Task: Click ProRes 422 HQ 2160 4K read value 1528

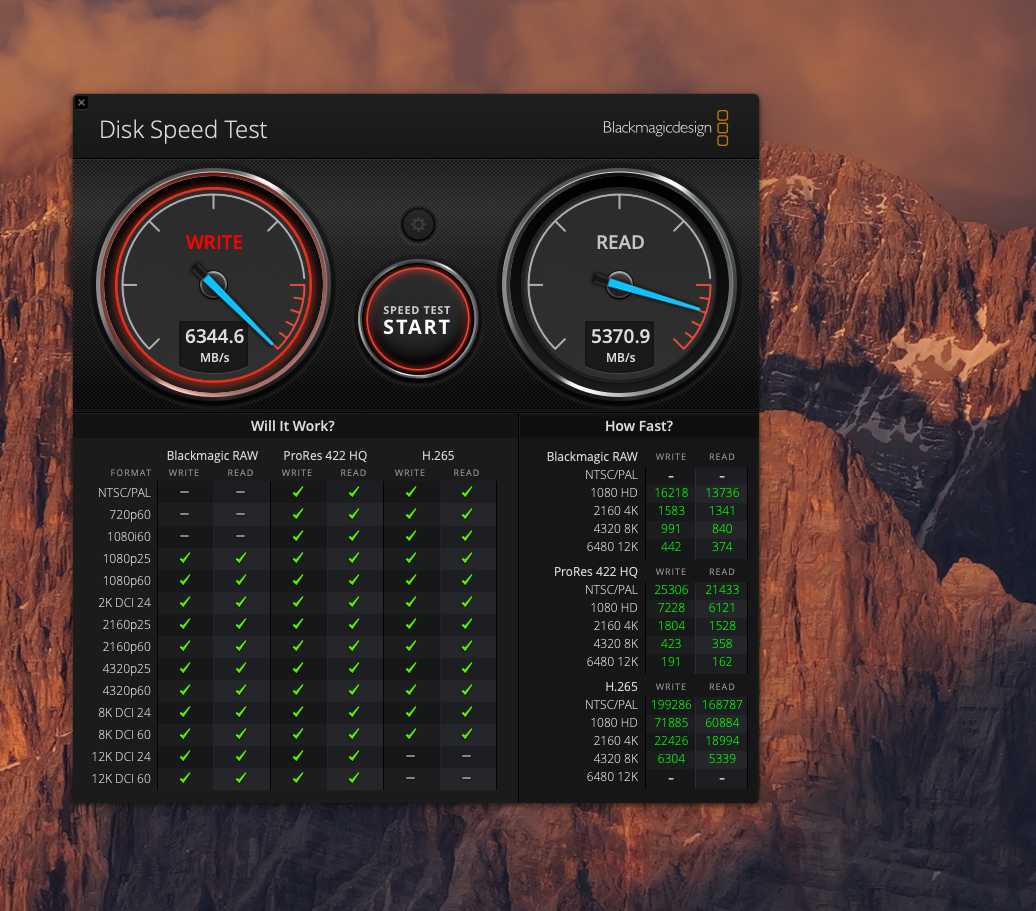Action: point(722,626)
